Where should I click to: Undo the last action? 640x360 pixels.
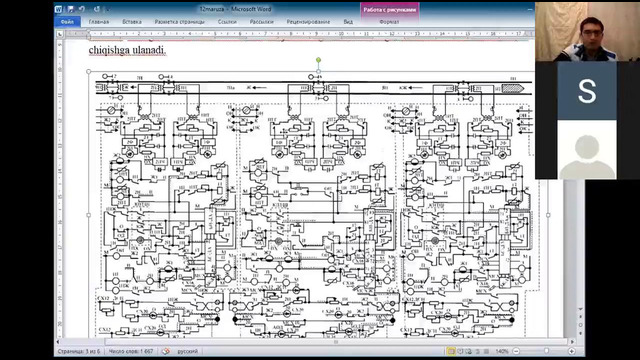(x=82, y=9)
